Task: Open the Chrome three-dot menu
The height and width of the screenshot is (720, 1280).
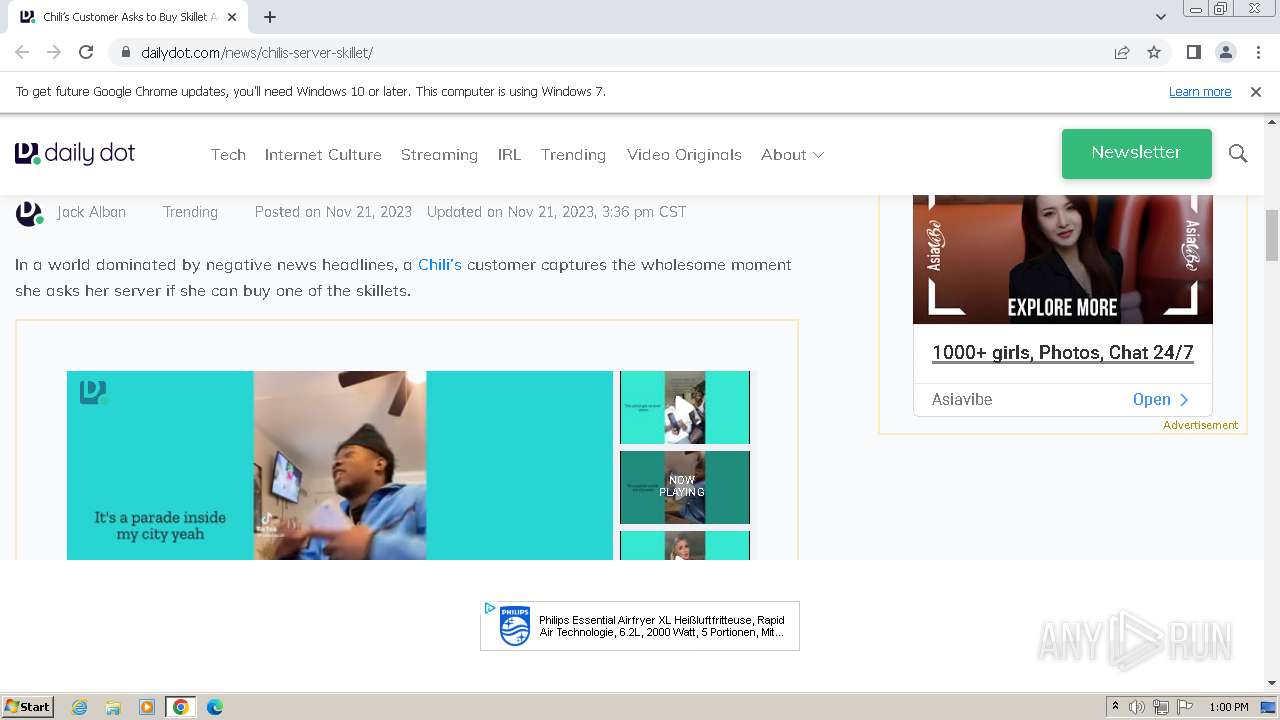Action: tap(1258, 52)
